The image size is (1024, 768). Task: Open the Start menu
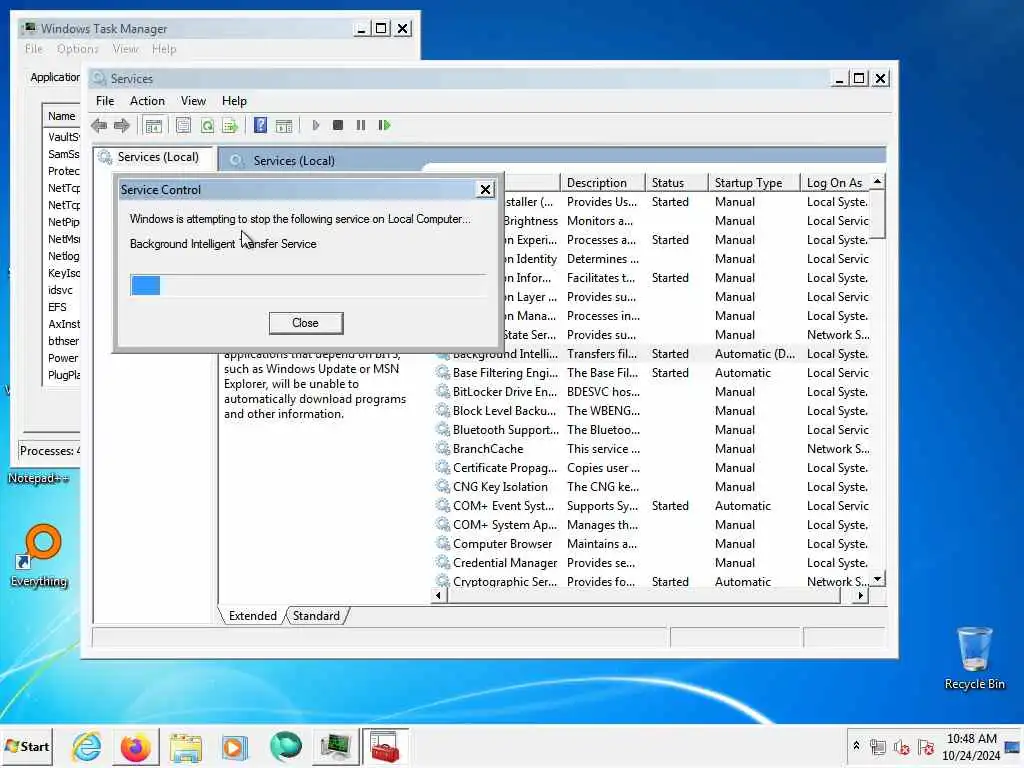pyautogui.click(x=27, y=746)
